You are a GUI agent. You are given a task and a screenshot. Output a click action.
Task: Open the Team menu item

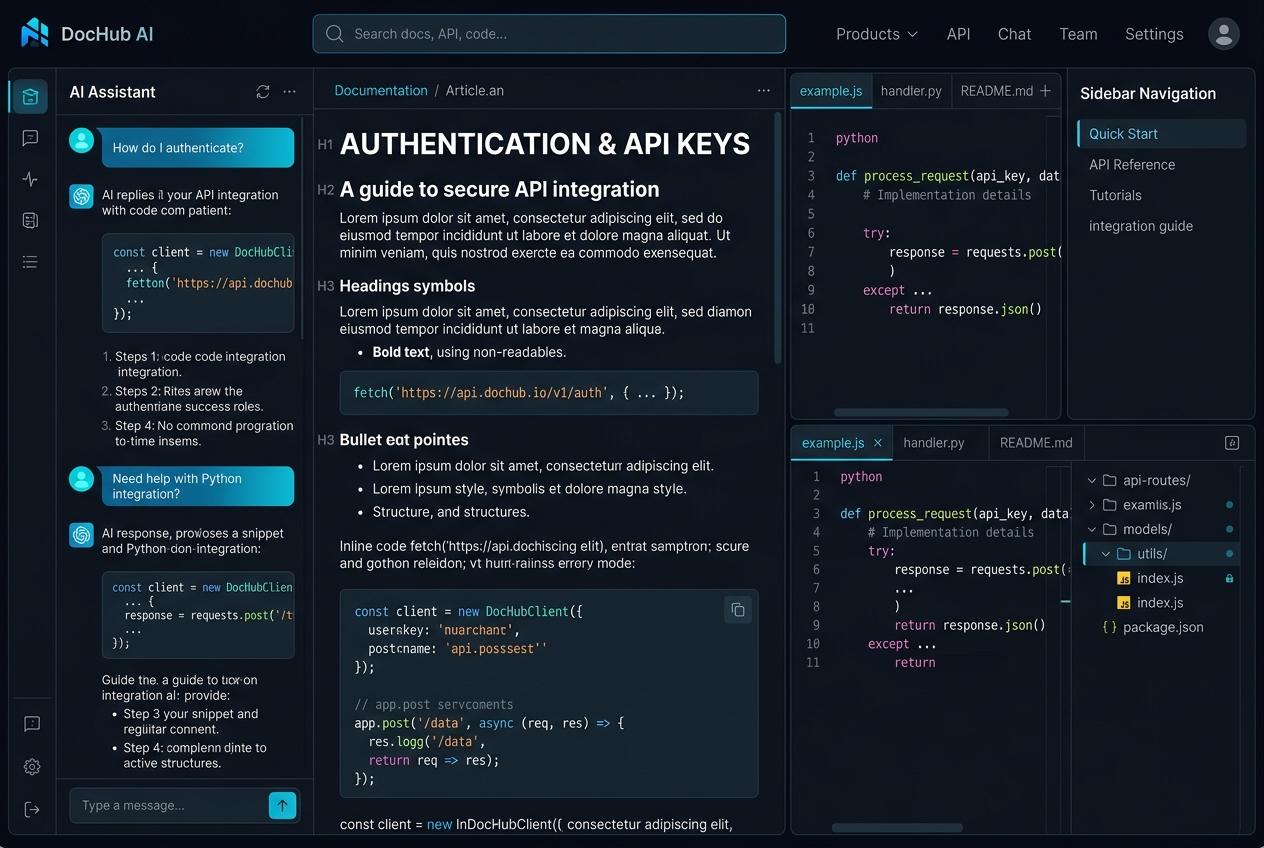tap(1078, 34)
